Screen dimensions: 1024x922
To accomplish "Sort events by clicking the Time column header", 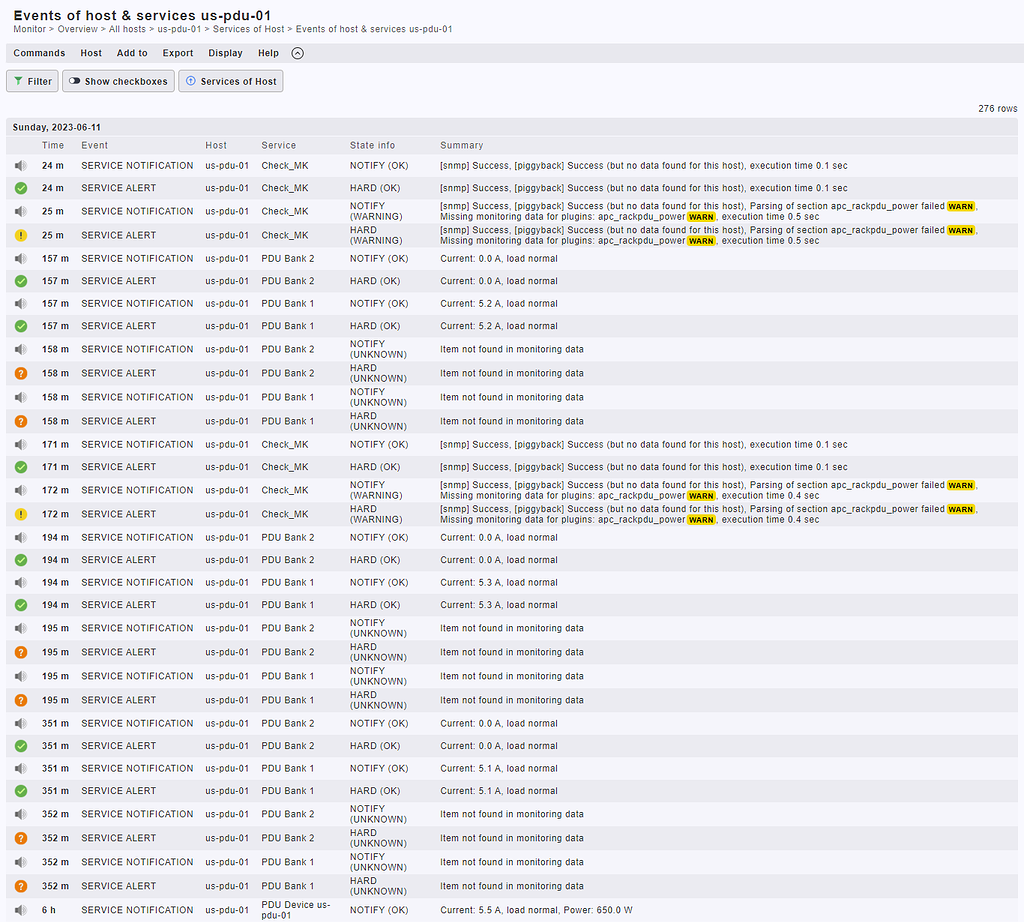I will click(x=53, y=145).
